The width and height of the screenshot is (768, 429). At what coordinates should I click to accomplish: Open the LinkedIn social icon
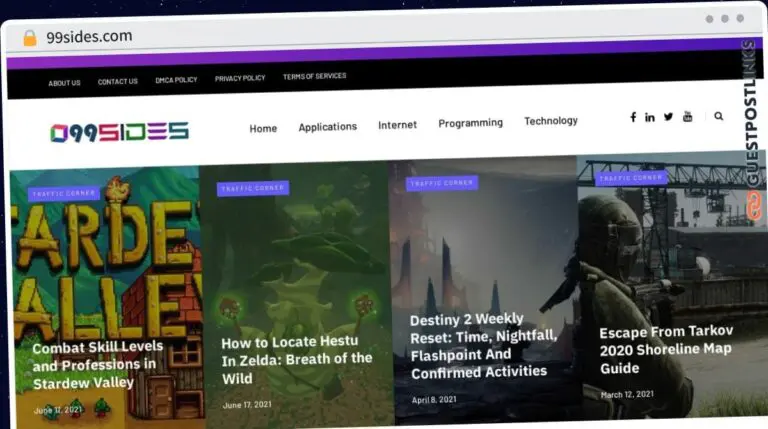[x=650, y=117]
